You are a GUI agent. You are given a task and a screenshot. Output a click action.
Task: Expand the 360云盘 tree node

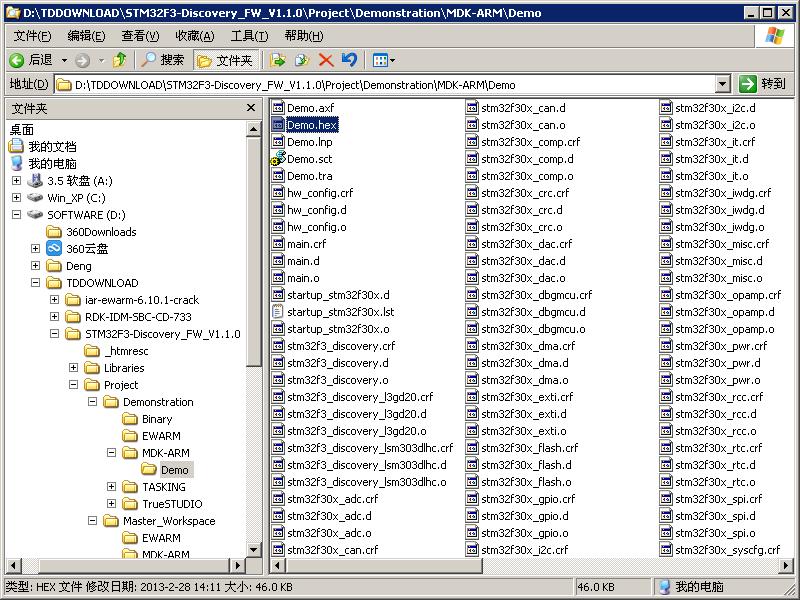[x=35, y=248]
